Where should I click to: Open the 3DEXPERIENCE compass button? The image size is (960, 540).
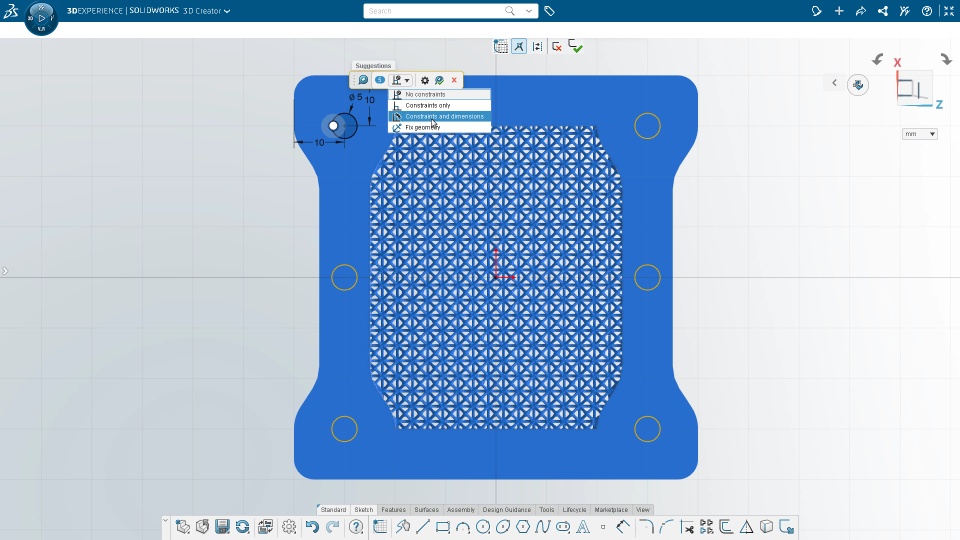41,18
